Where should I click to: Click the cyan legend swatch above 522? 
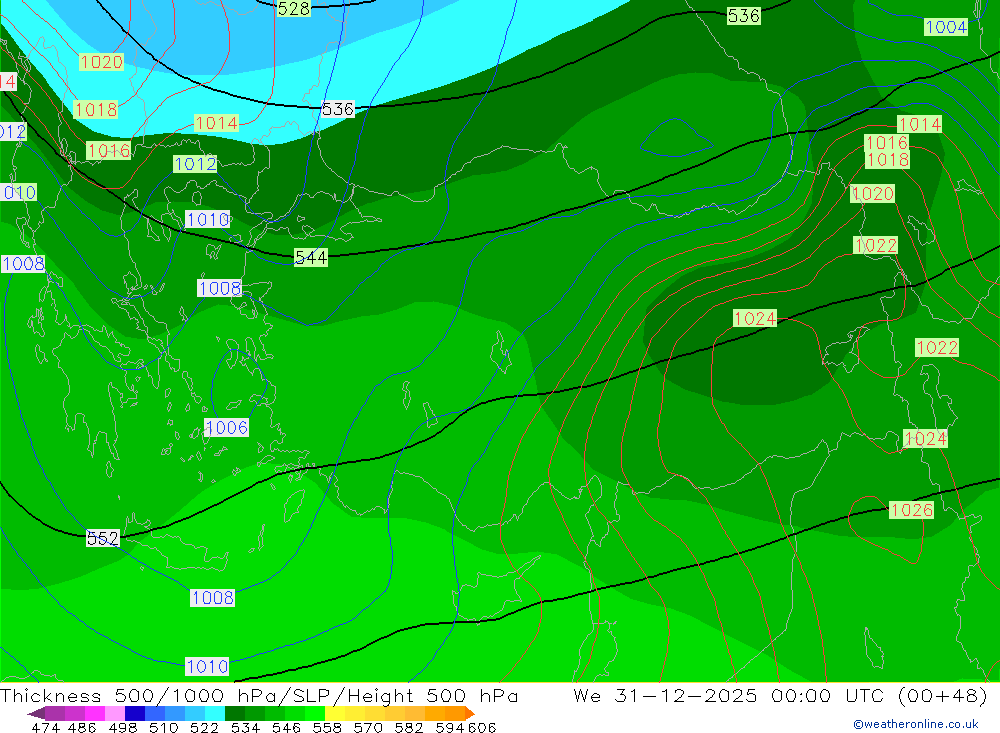click(215, 713)
